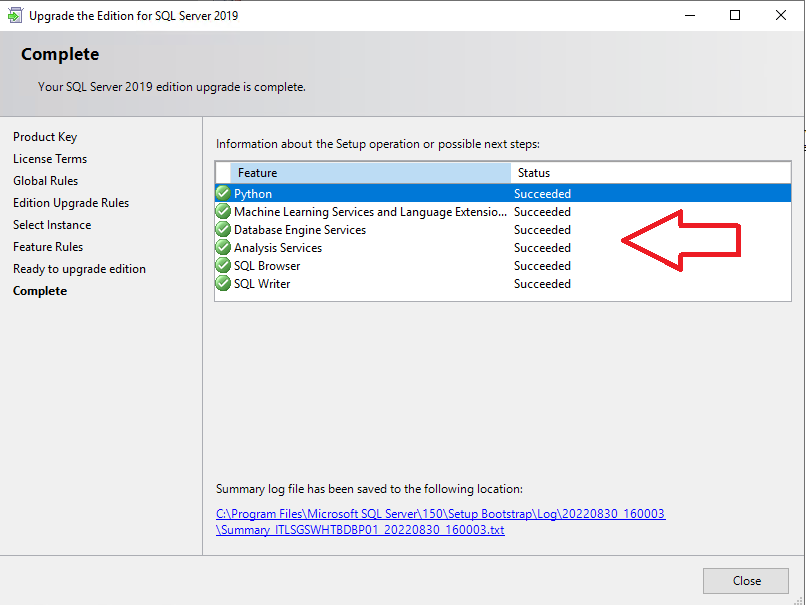Click the Close button
This screenshot has width=806, height=605.
tap(746, 581)
